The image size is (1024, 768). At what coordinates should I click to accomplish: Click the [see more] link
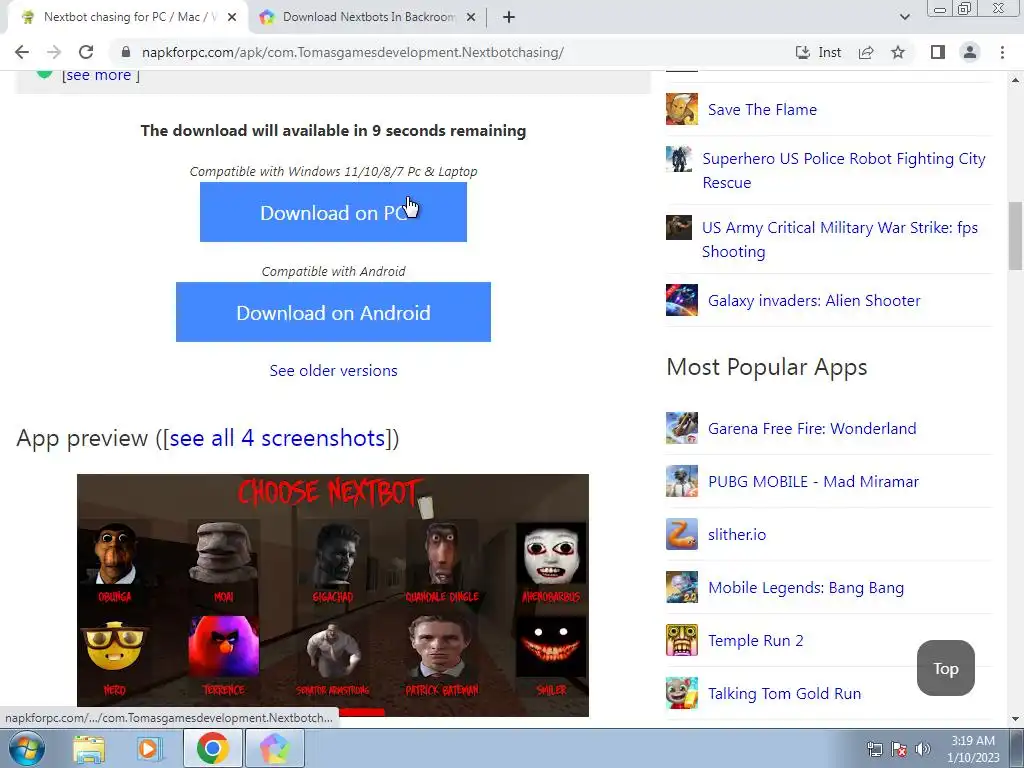[101, 75]
